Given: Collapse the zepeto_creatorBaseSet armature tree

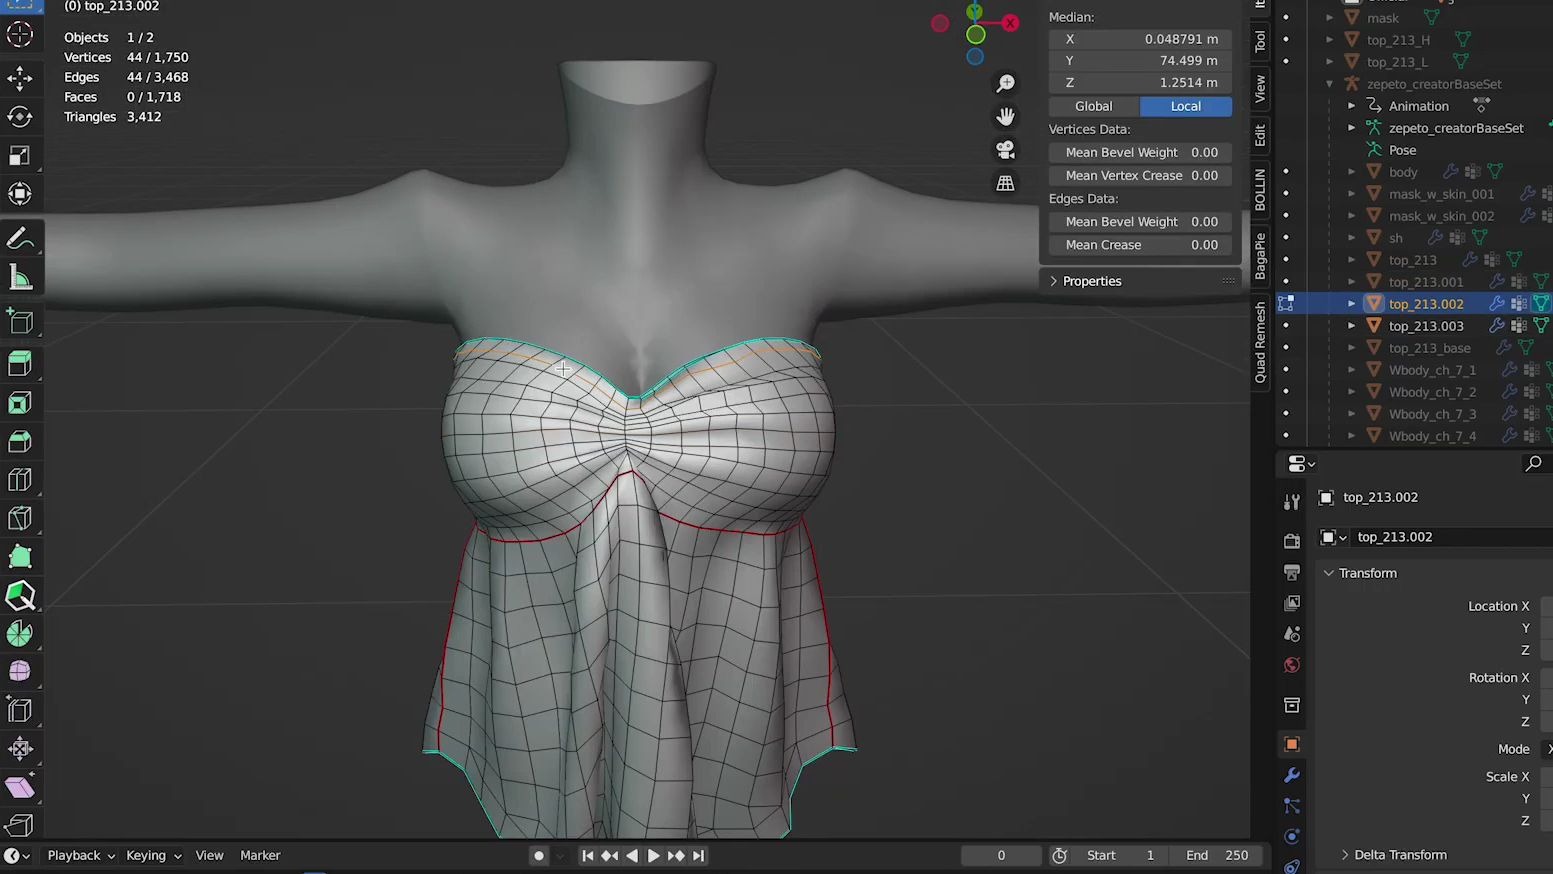Looking at the screenshot, I should (x=1329, y=84).
